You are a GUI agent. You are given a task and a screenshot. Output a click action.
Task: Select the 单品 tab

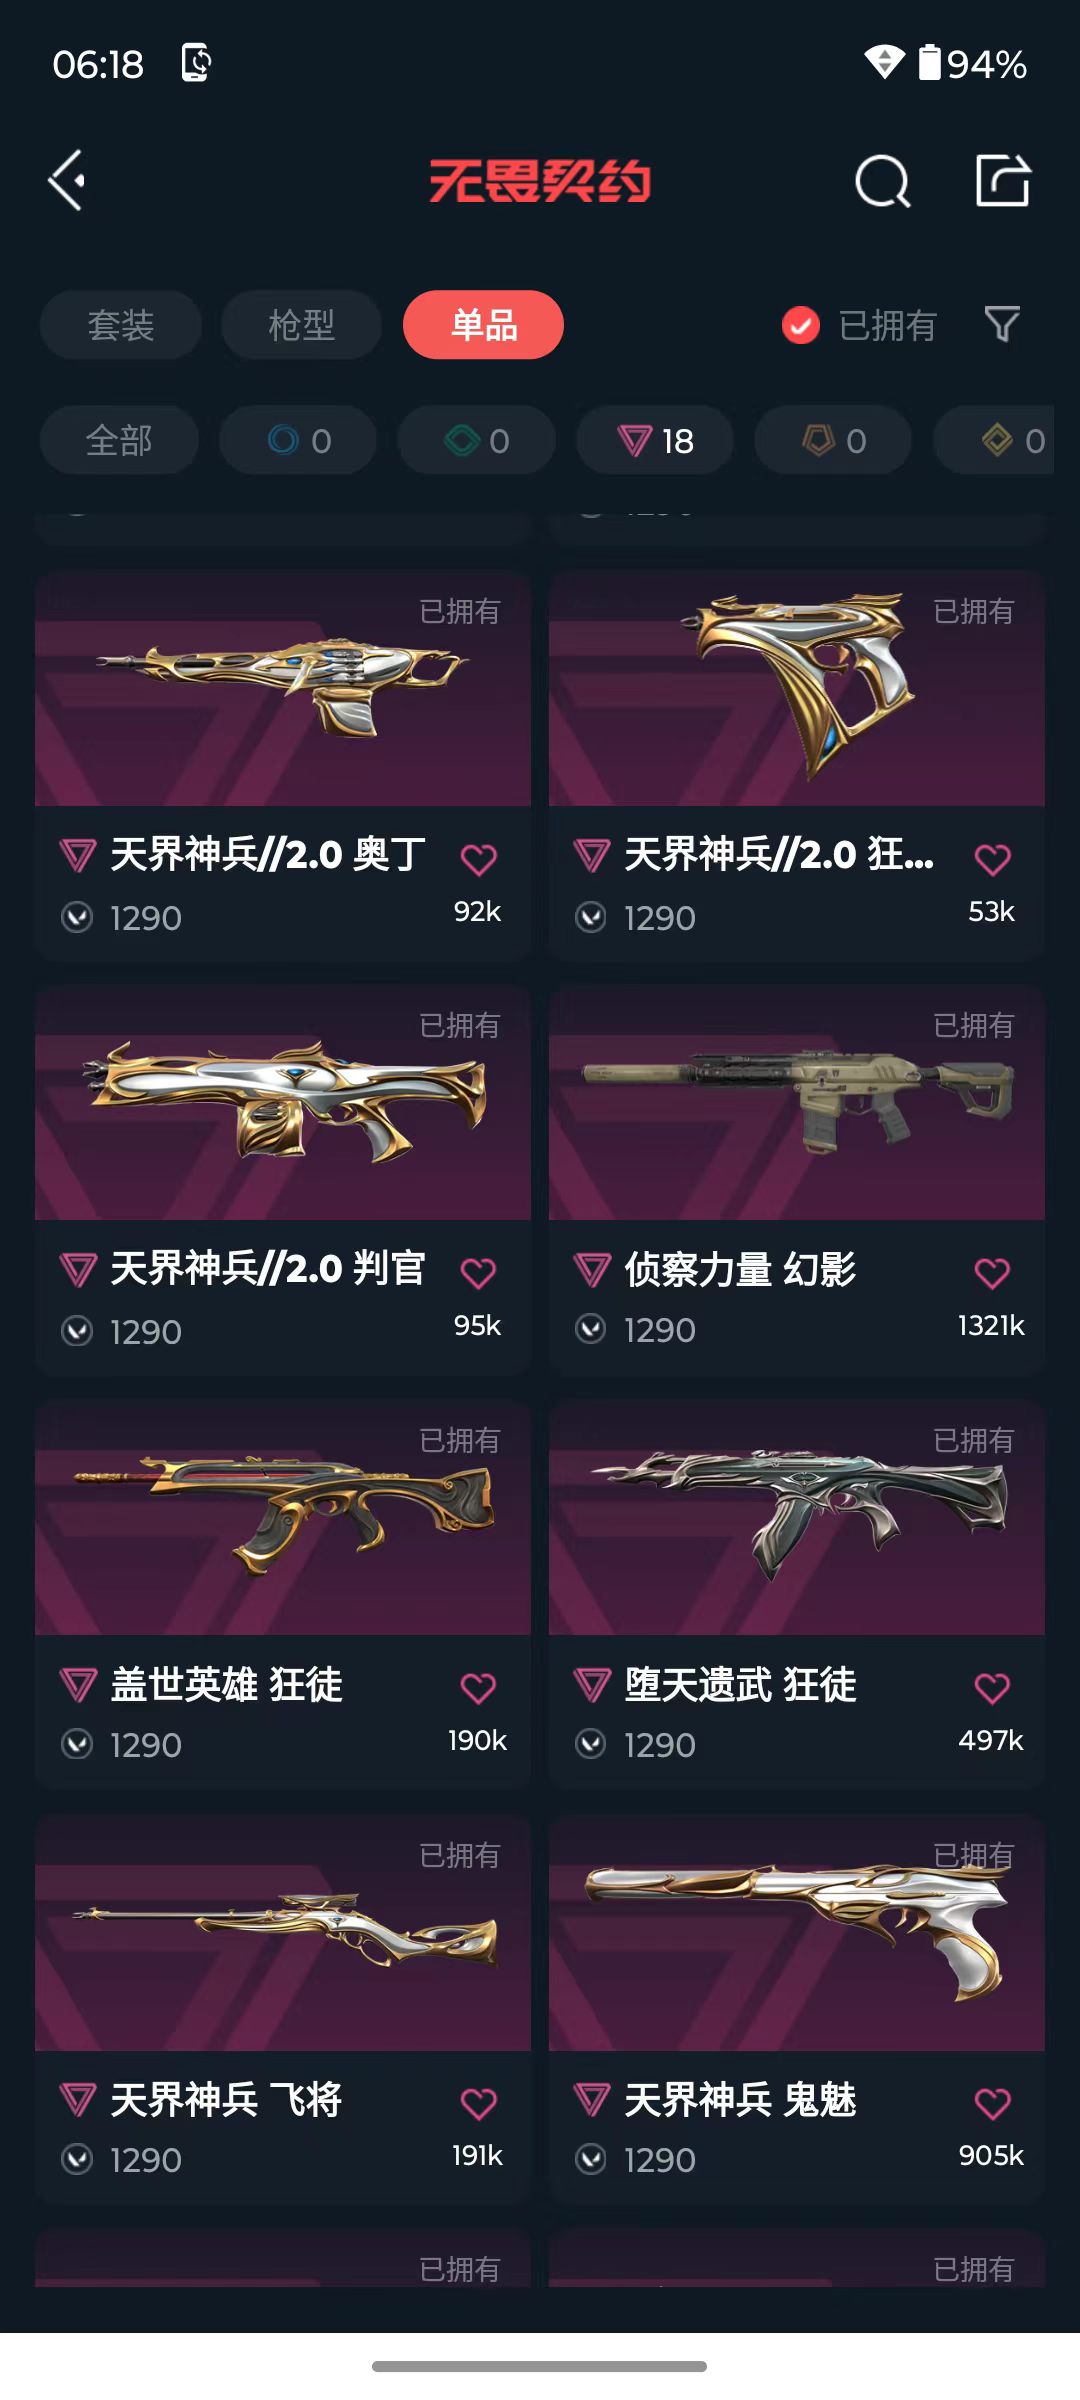483,325
